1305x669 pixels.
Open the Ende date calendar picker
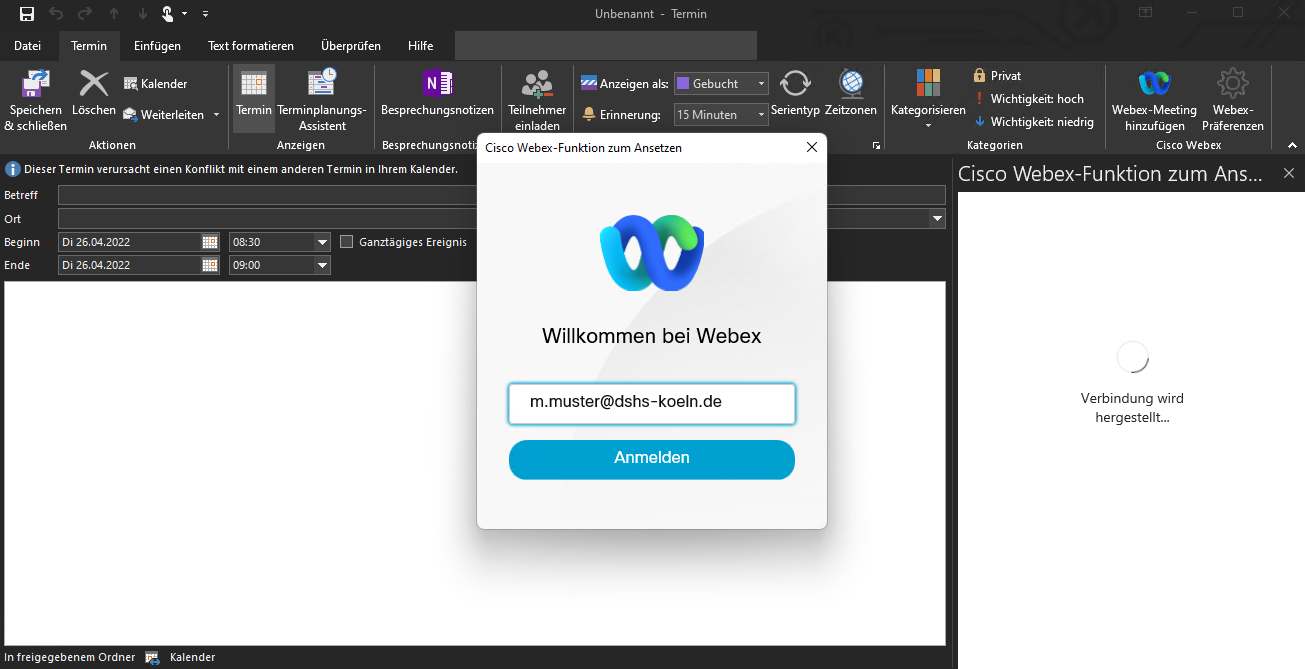pos(210,265)
